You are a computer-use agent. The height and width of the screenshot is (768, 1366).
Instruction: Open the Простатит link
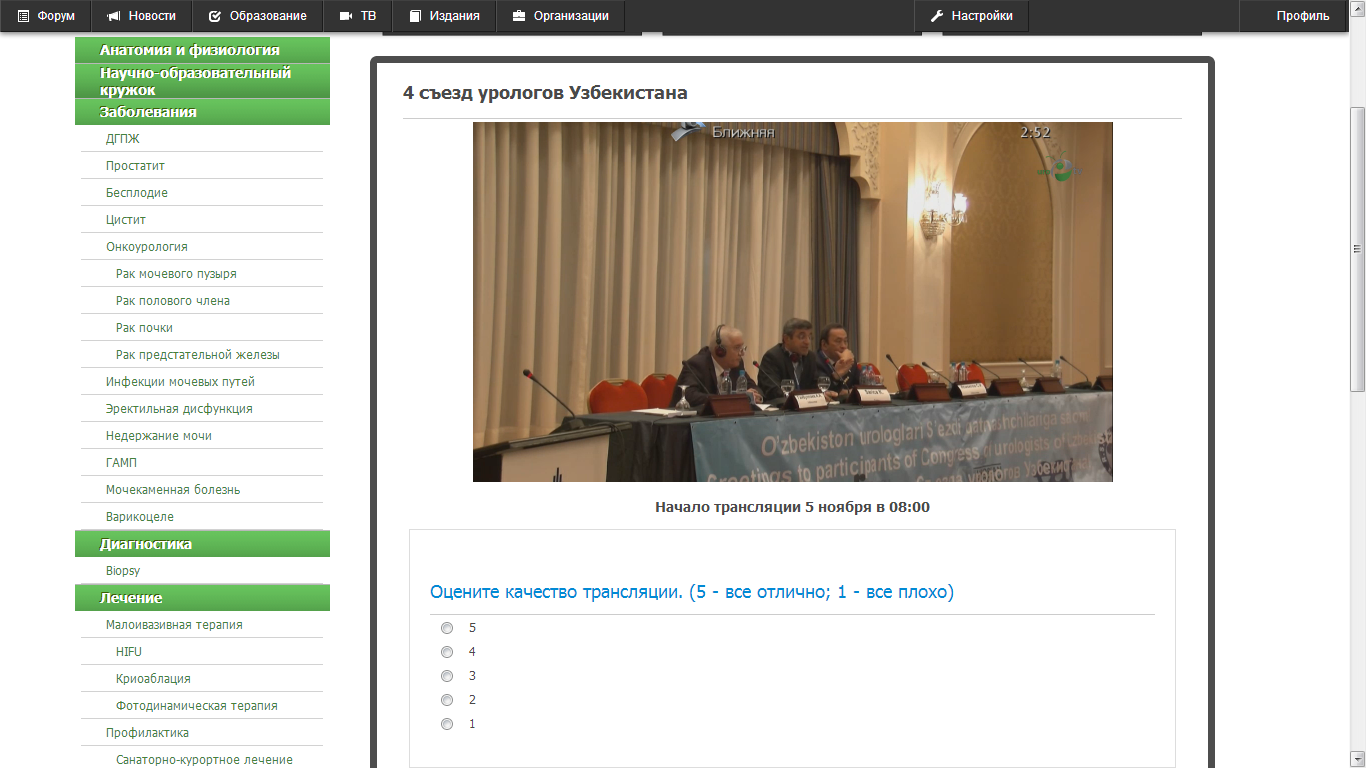(x=136, y=166)
